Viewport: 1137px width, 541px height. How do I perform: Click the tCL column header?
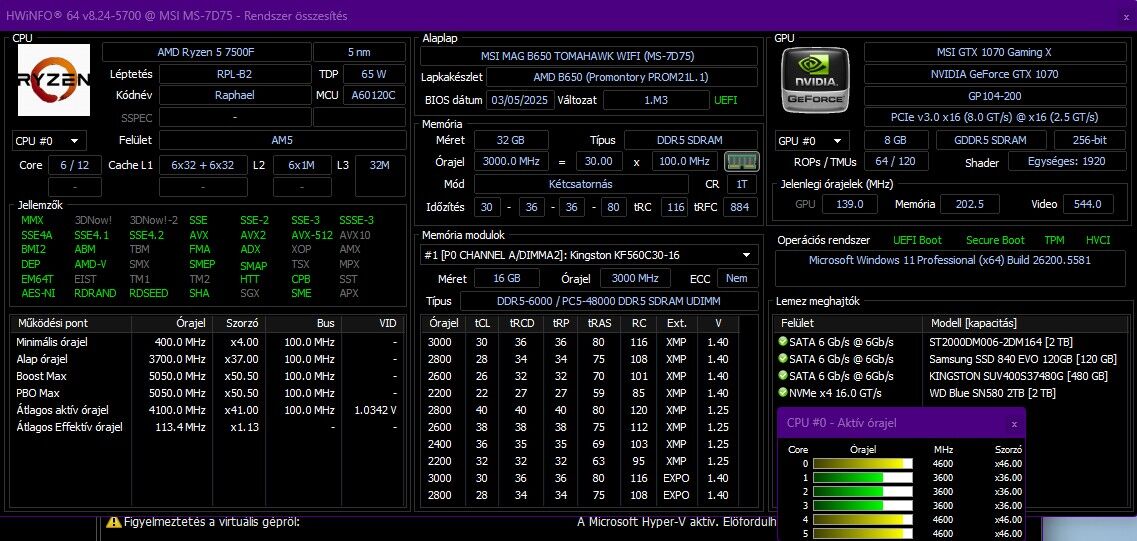tap(481, 323)
